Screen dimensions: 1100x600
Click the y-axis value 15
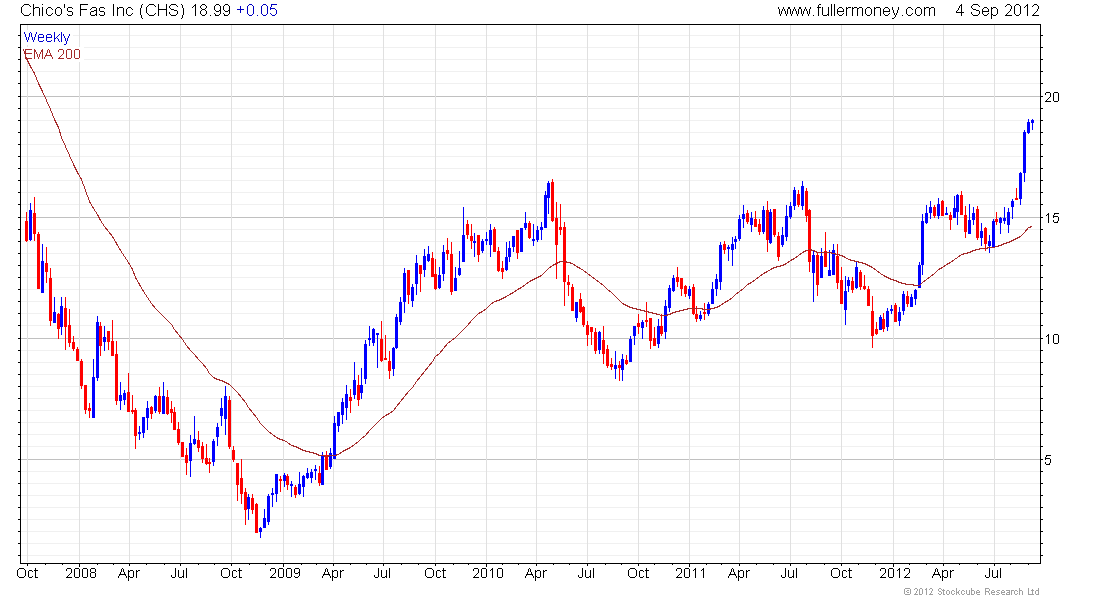[x=1052, y=218]
